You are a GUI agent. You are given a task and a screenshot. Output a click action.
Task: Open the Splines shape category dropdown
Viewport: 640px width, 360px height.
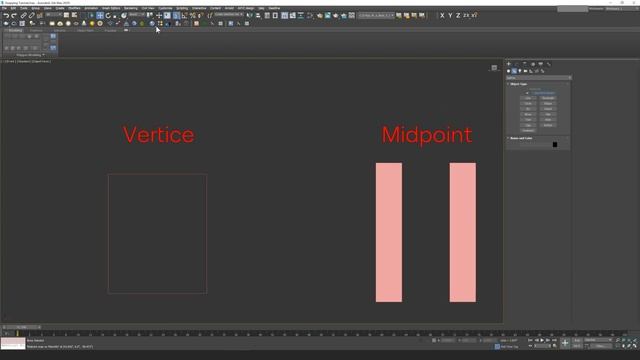(x=539, y=78)
